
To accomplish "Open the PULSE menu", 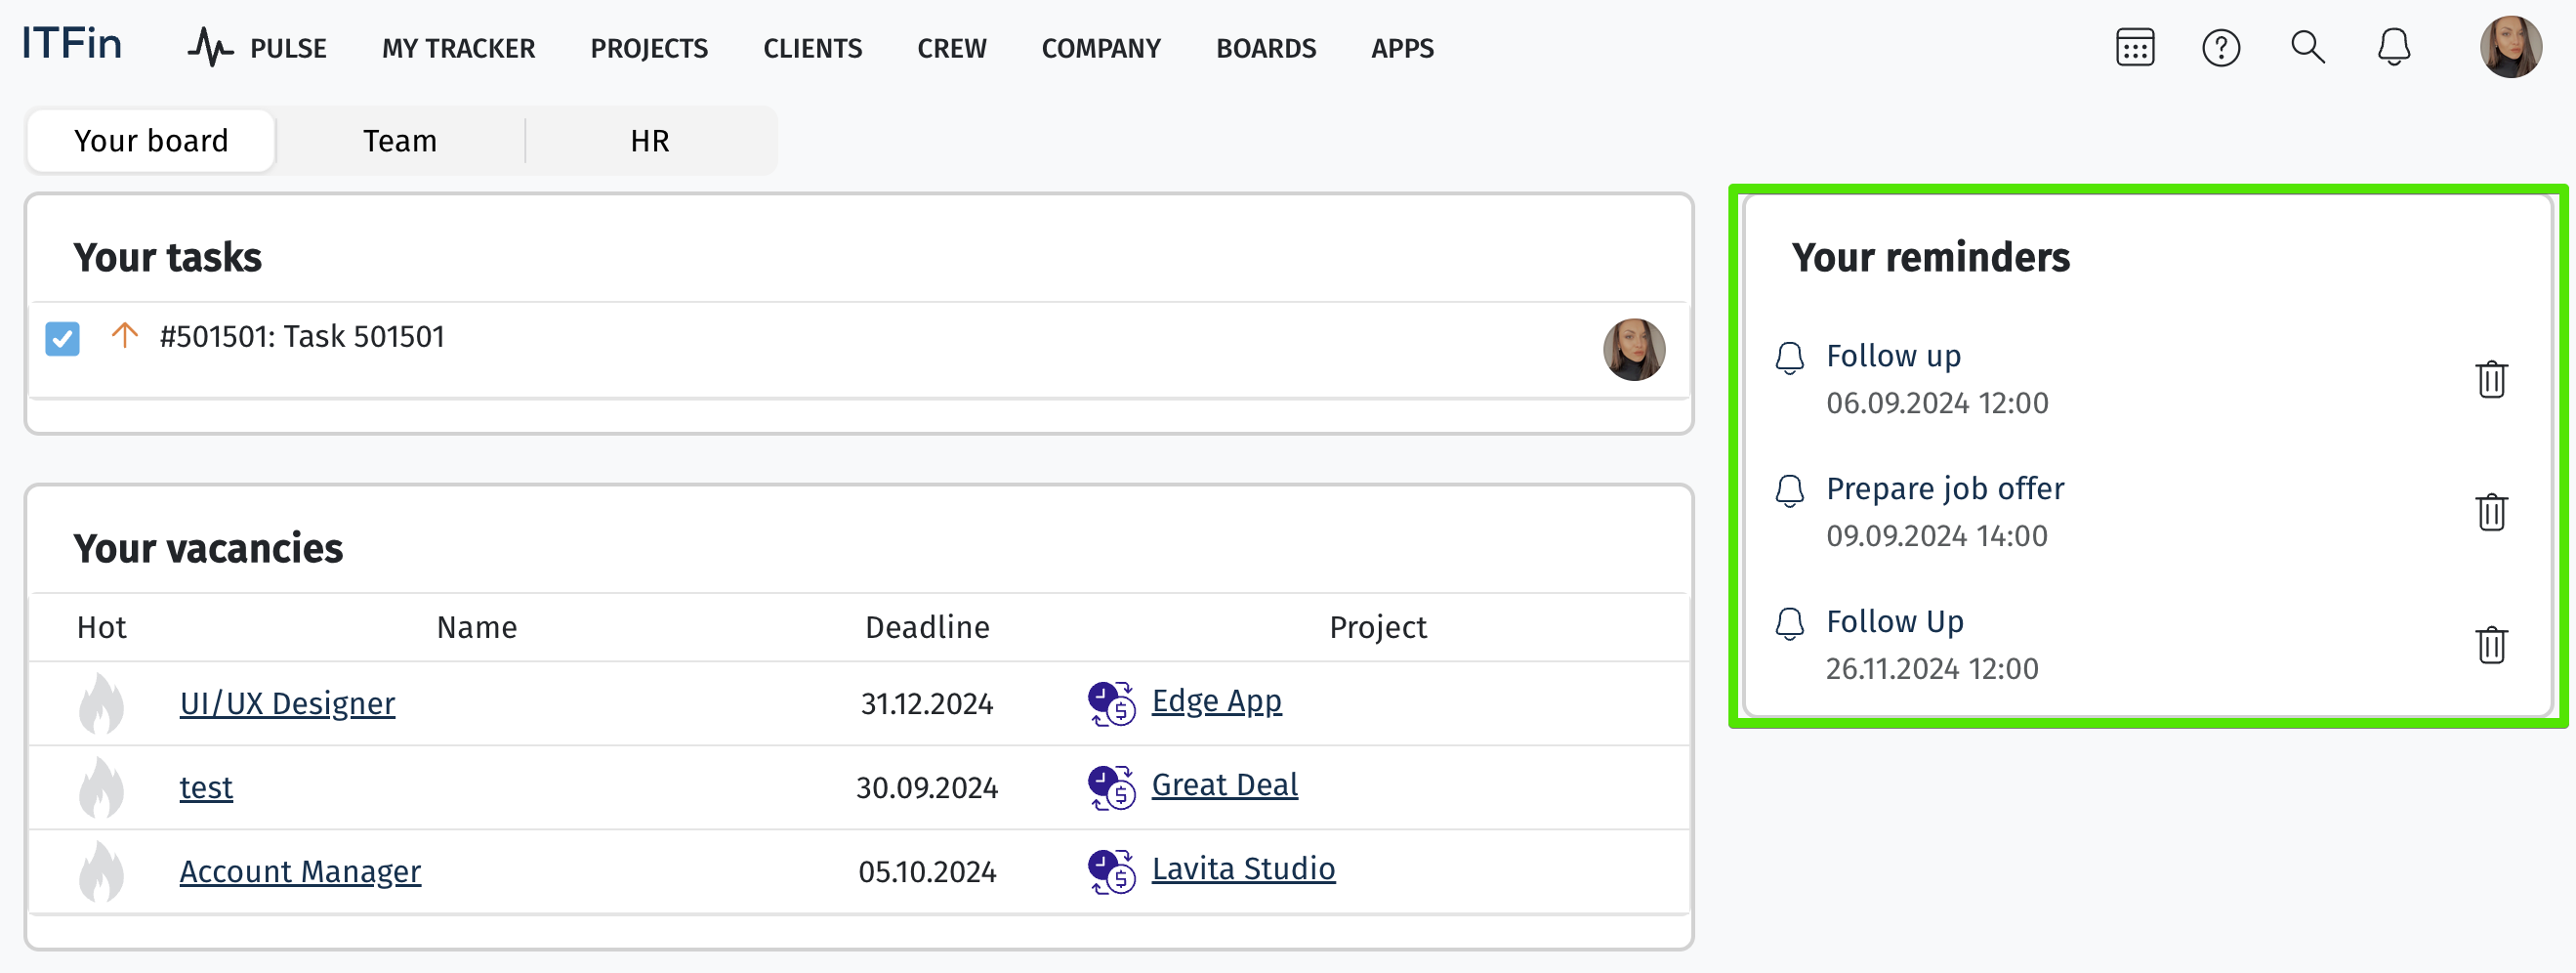I will tap(288, 48).
